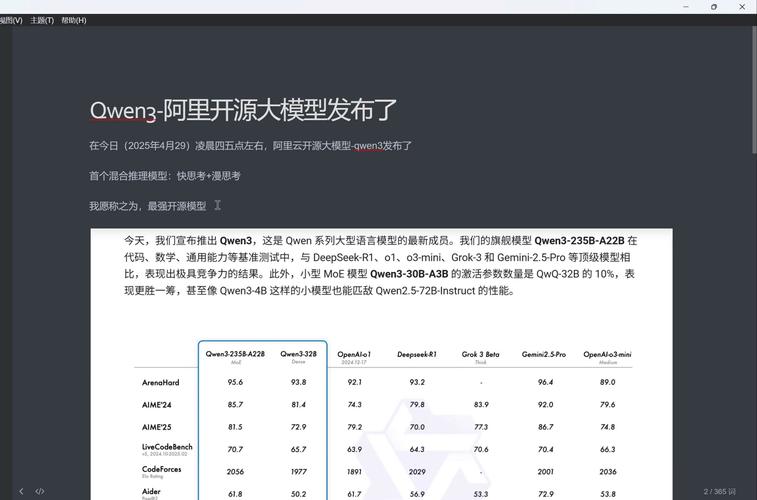Click the Aider score 53.8
Viewport: 757px width, 500px height.
(607, 494)
